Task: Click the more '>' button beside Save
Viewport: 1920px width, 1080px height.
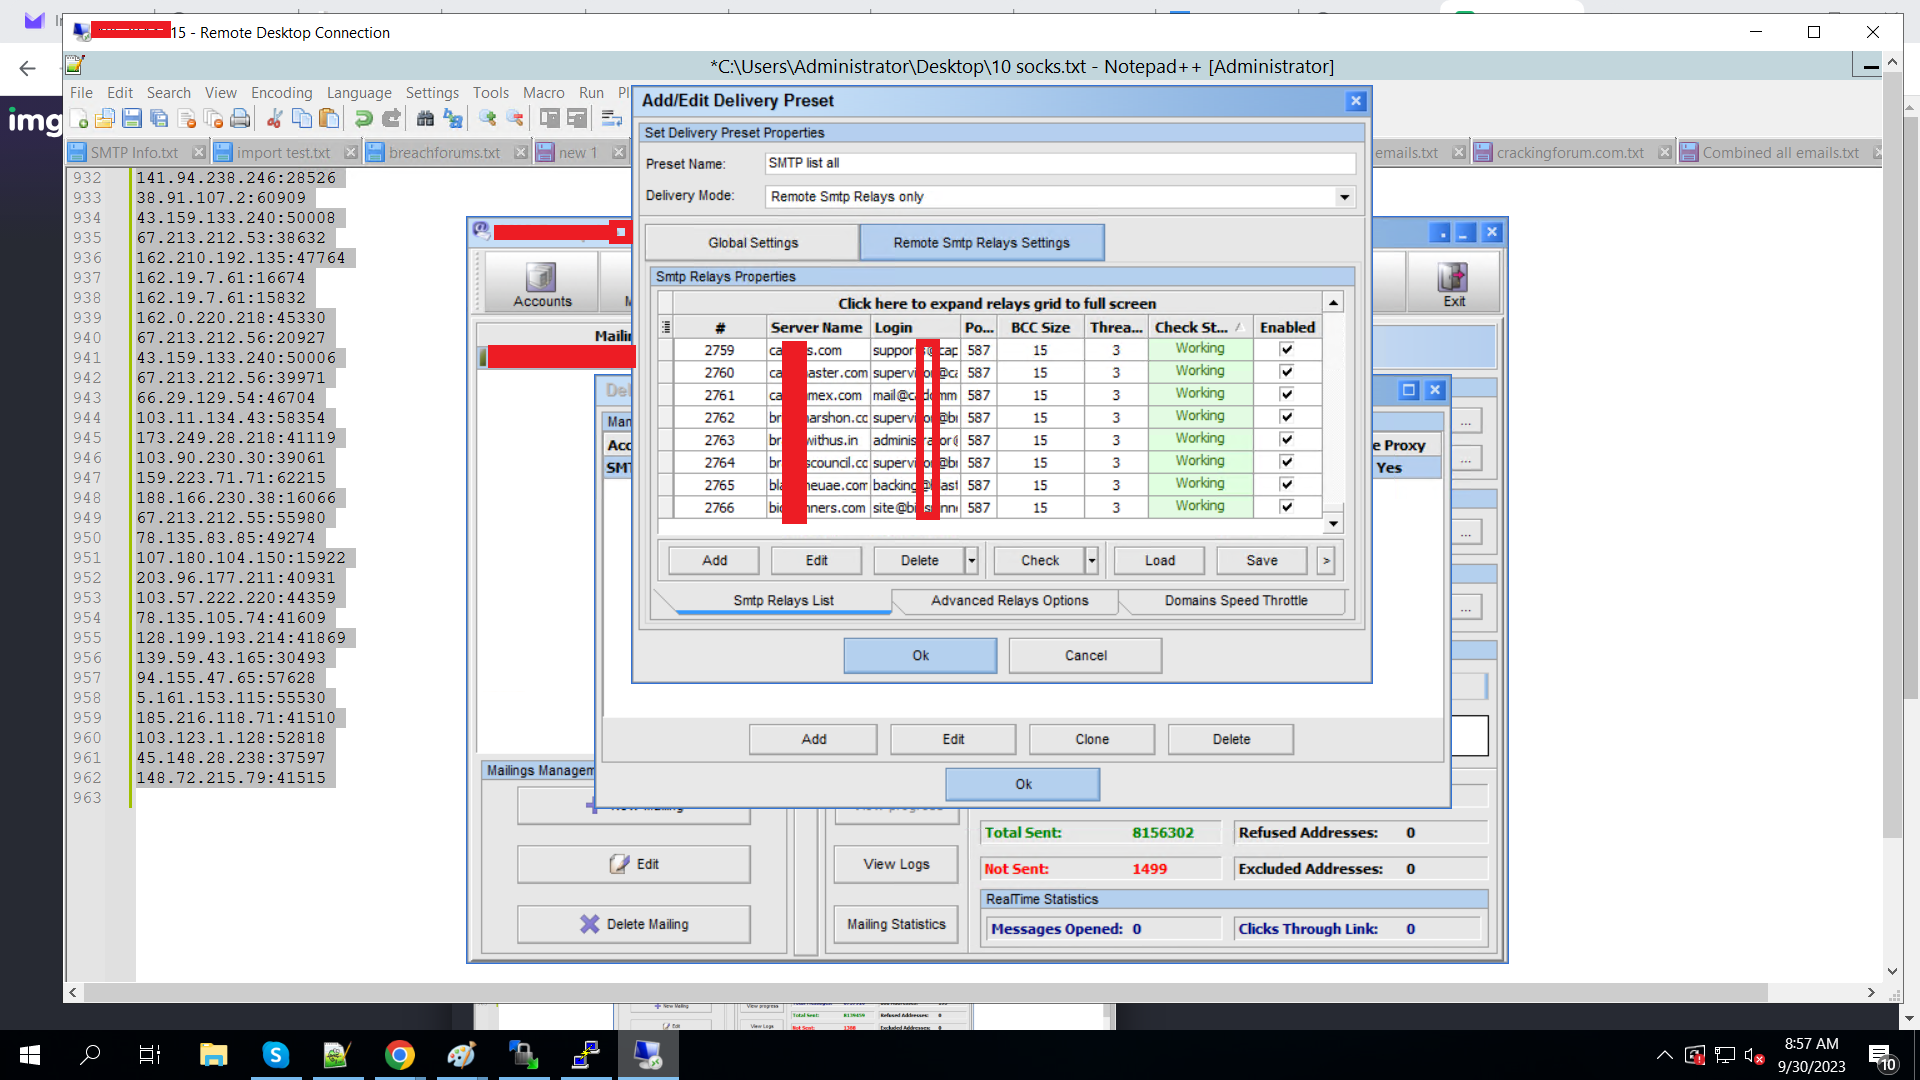Action: click(x=1326, y=561)
